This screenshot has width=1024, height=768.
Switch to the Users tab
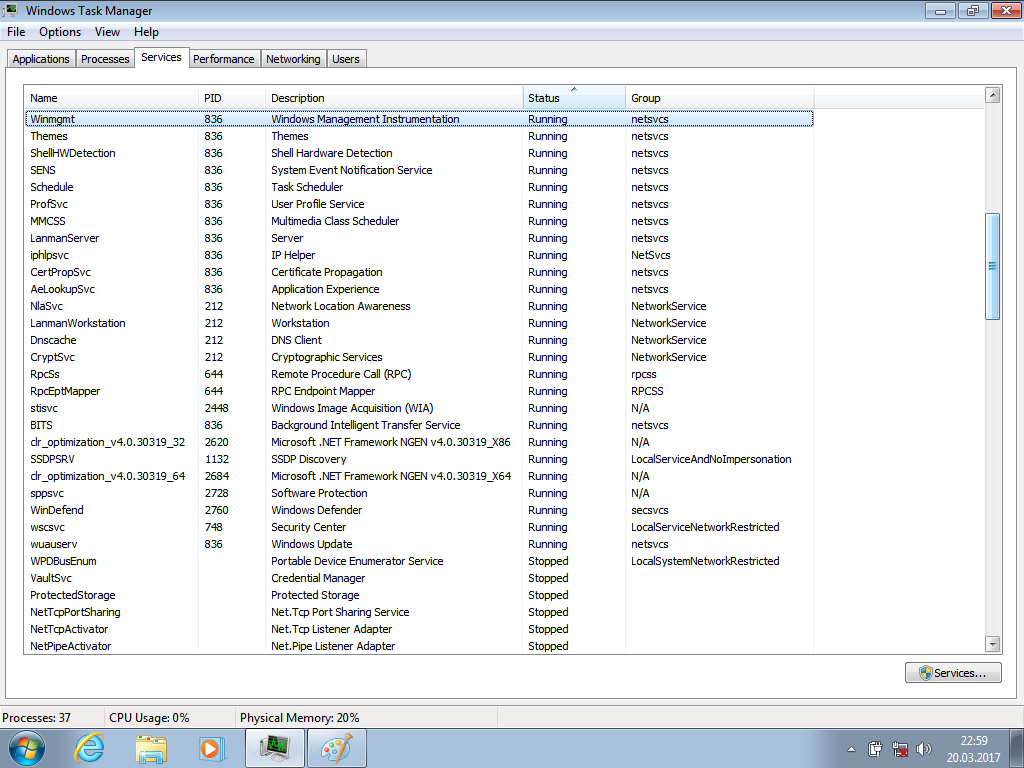(x=345, y=59)
